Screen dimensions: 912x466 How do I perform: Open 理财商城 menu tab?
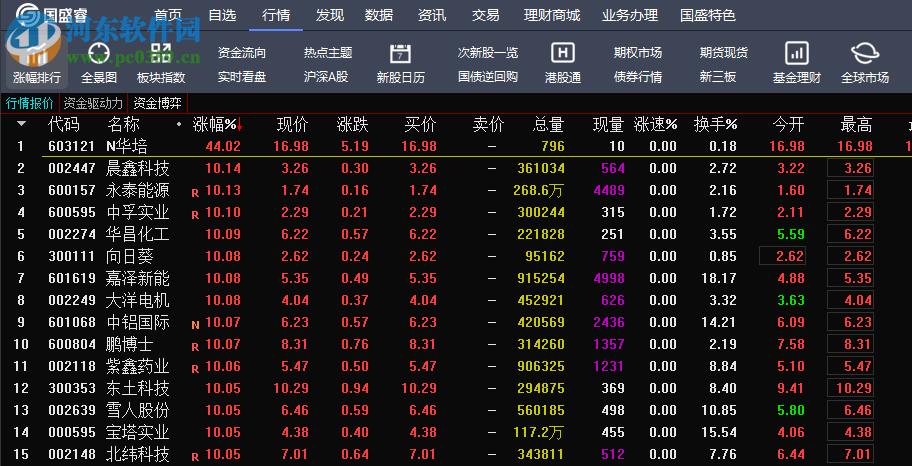pyautogui.click(x=552, y=15)
